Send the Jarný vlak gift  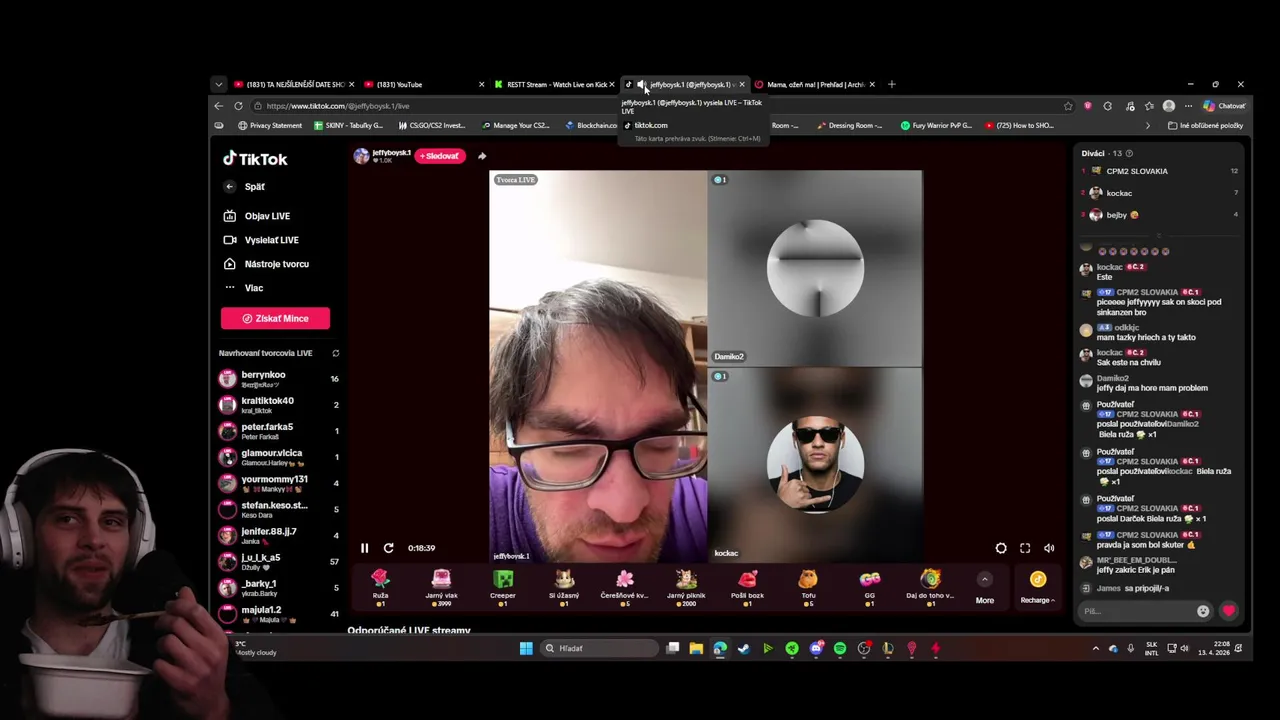(x=441, y=587)
